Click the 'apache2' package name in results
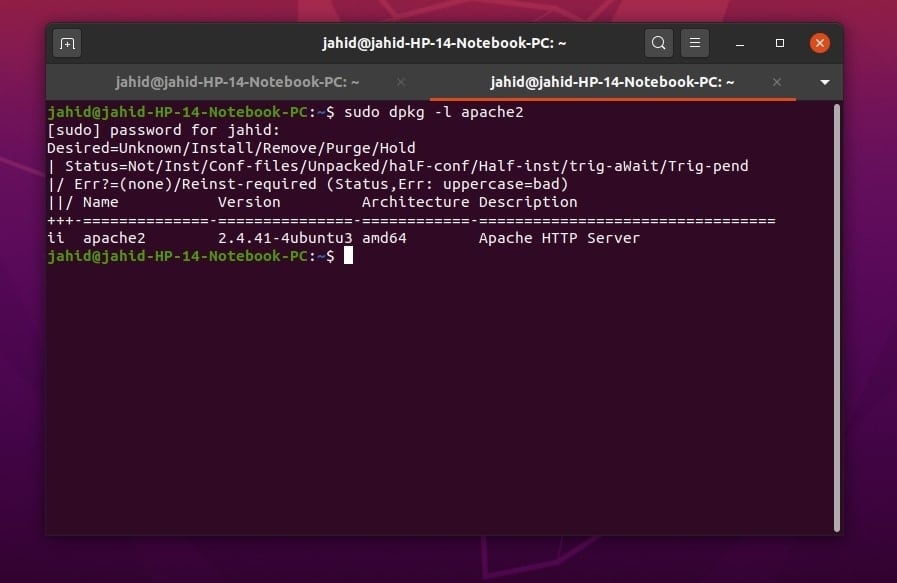Viewport: 897px width, 583px height. (114, 238)
